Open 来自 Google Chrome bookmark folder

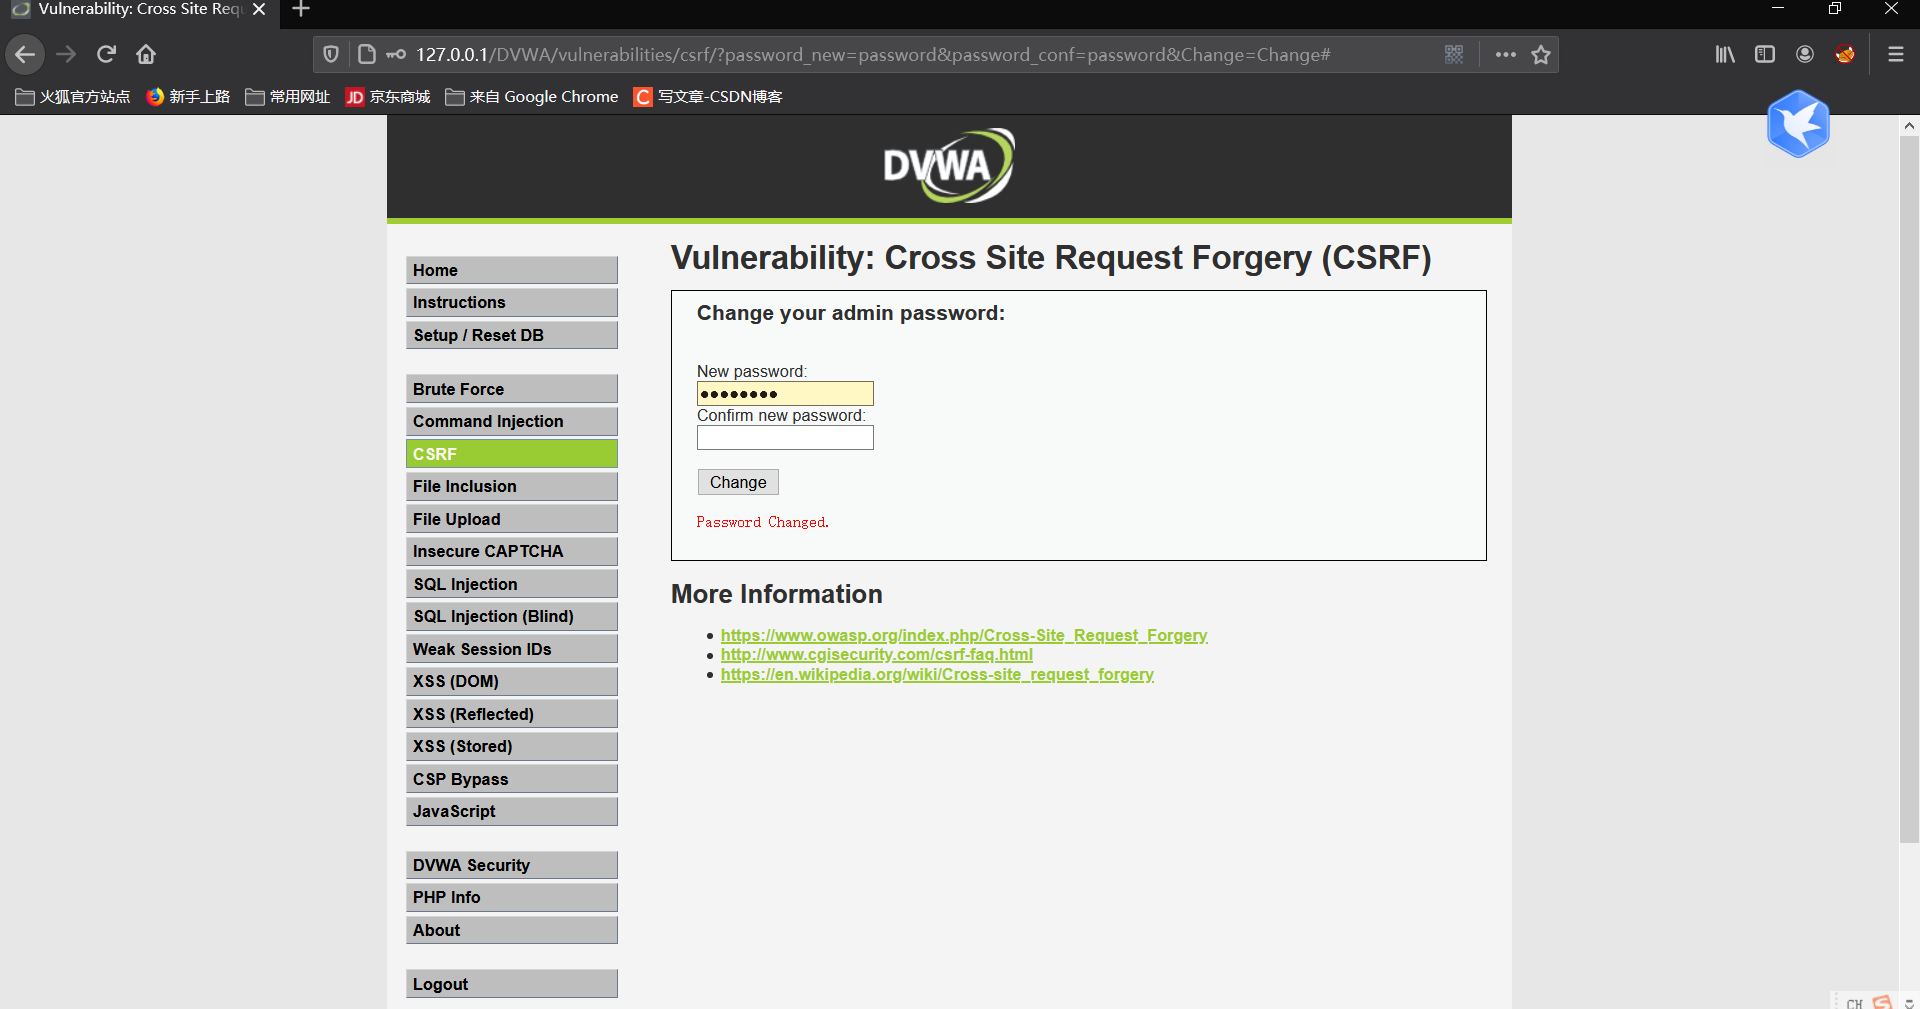point(532,97)
